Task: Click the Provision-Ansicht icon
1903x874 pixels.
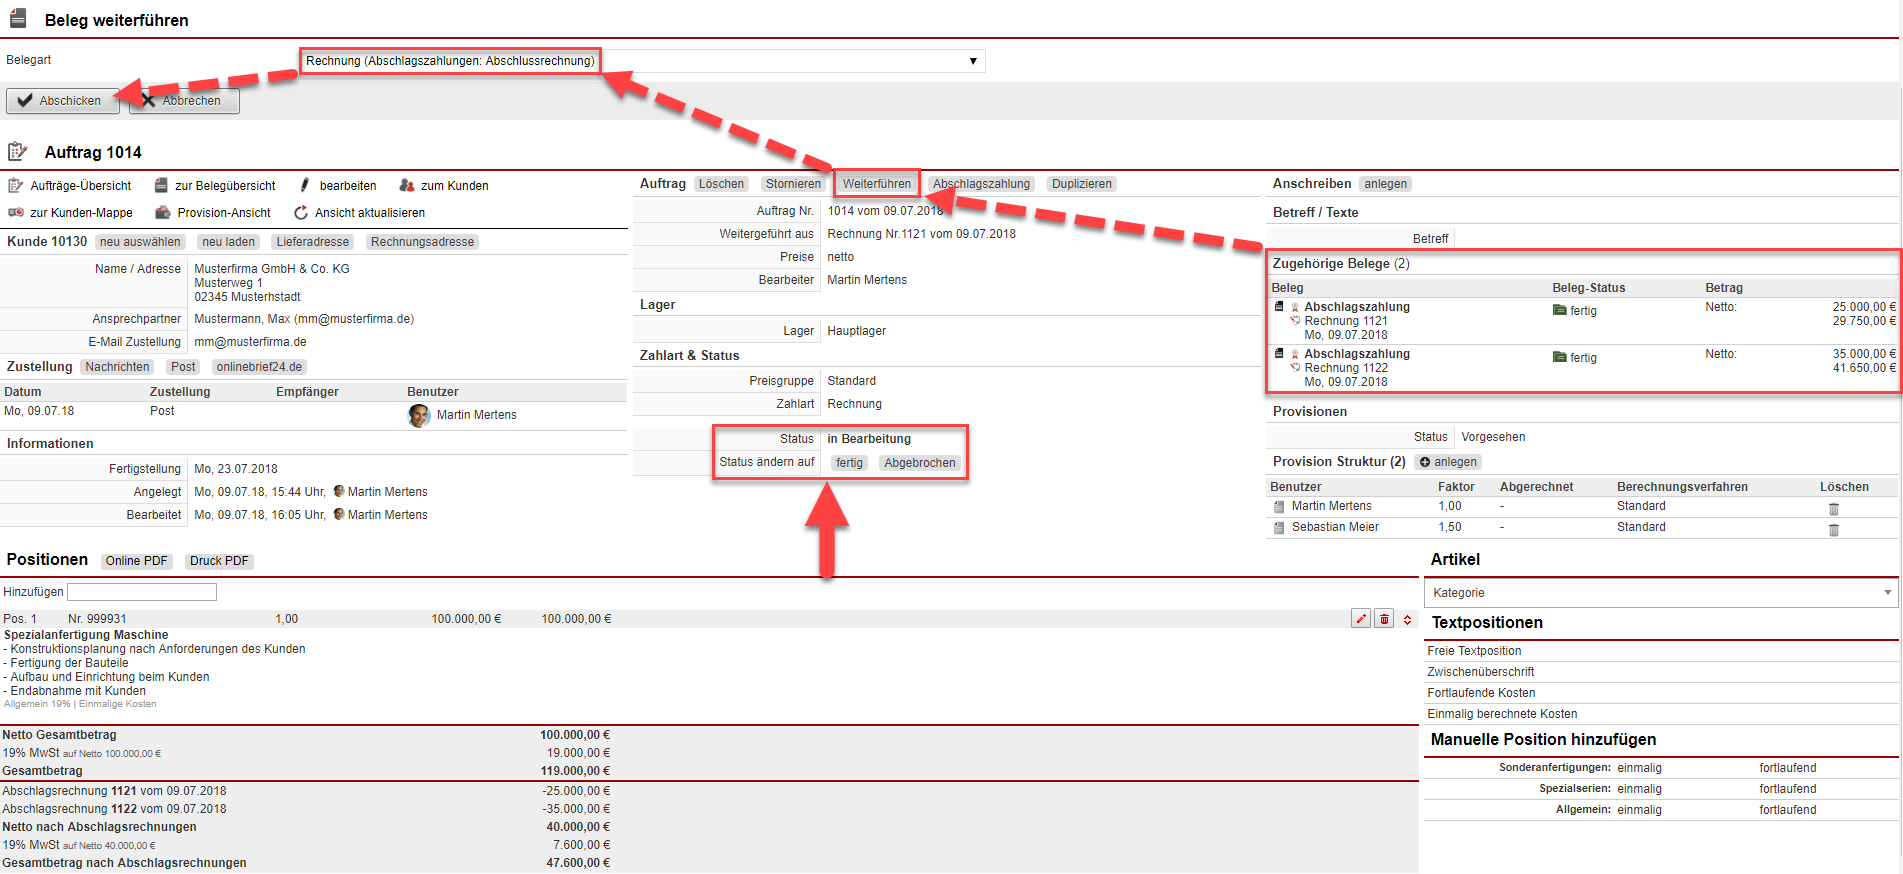Action: point(163,212)
